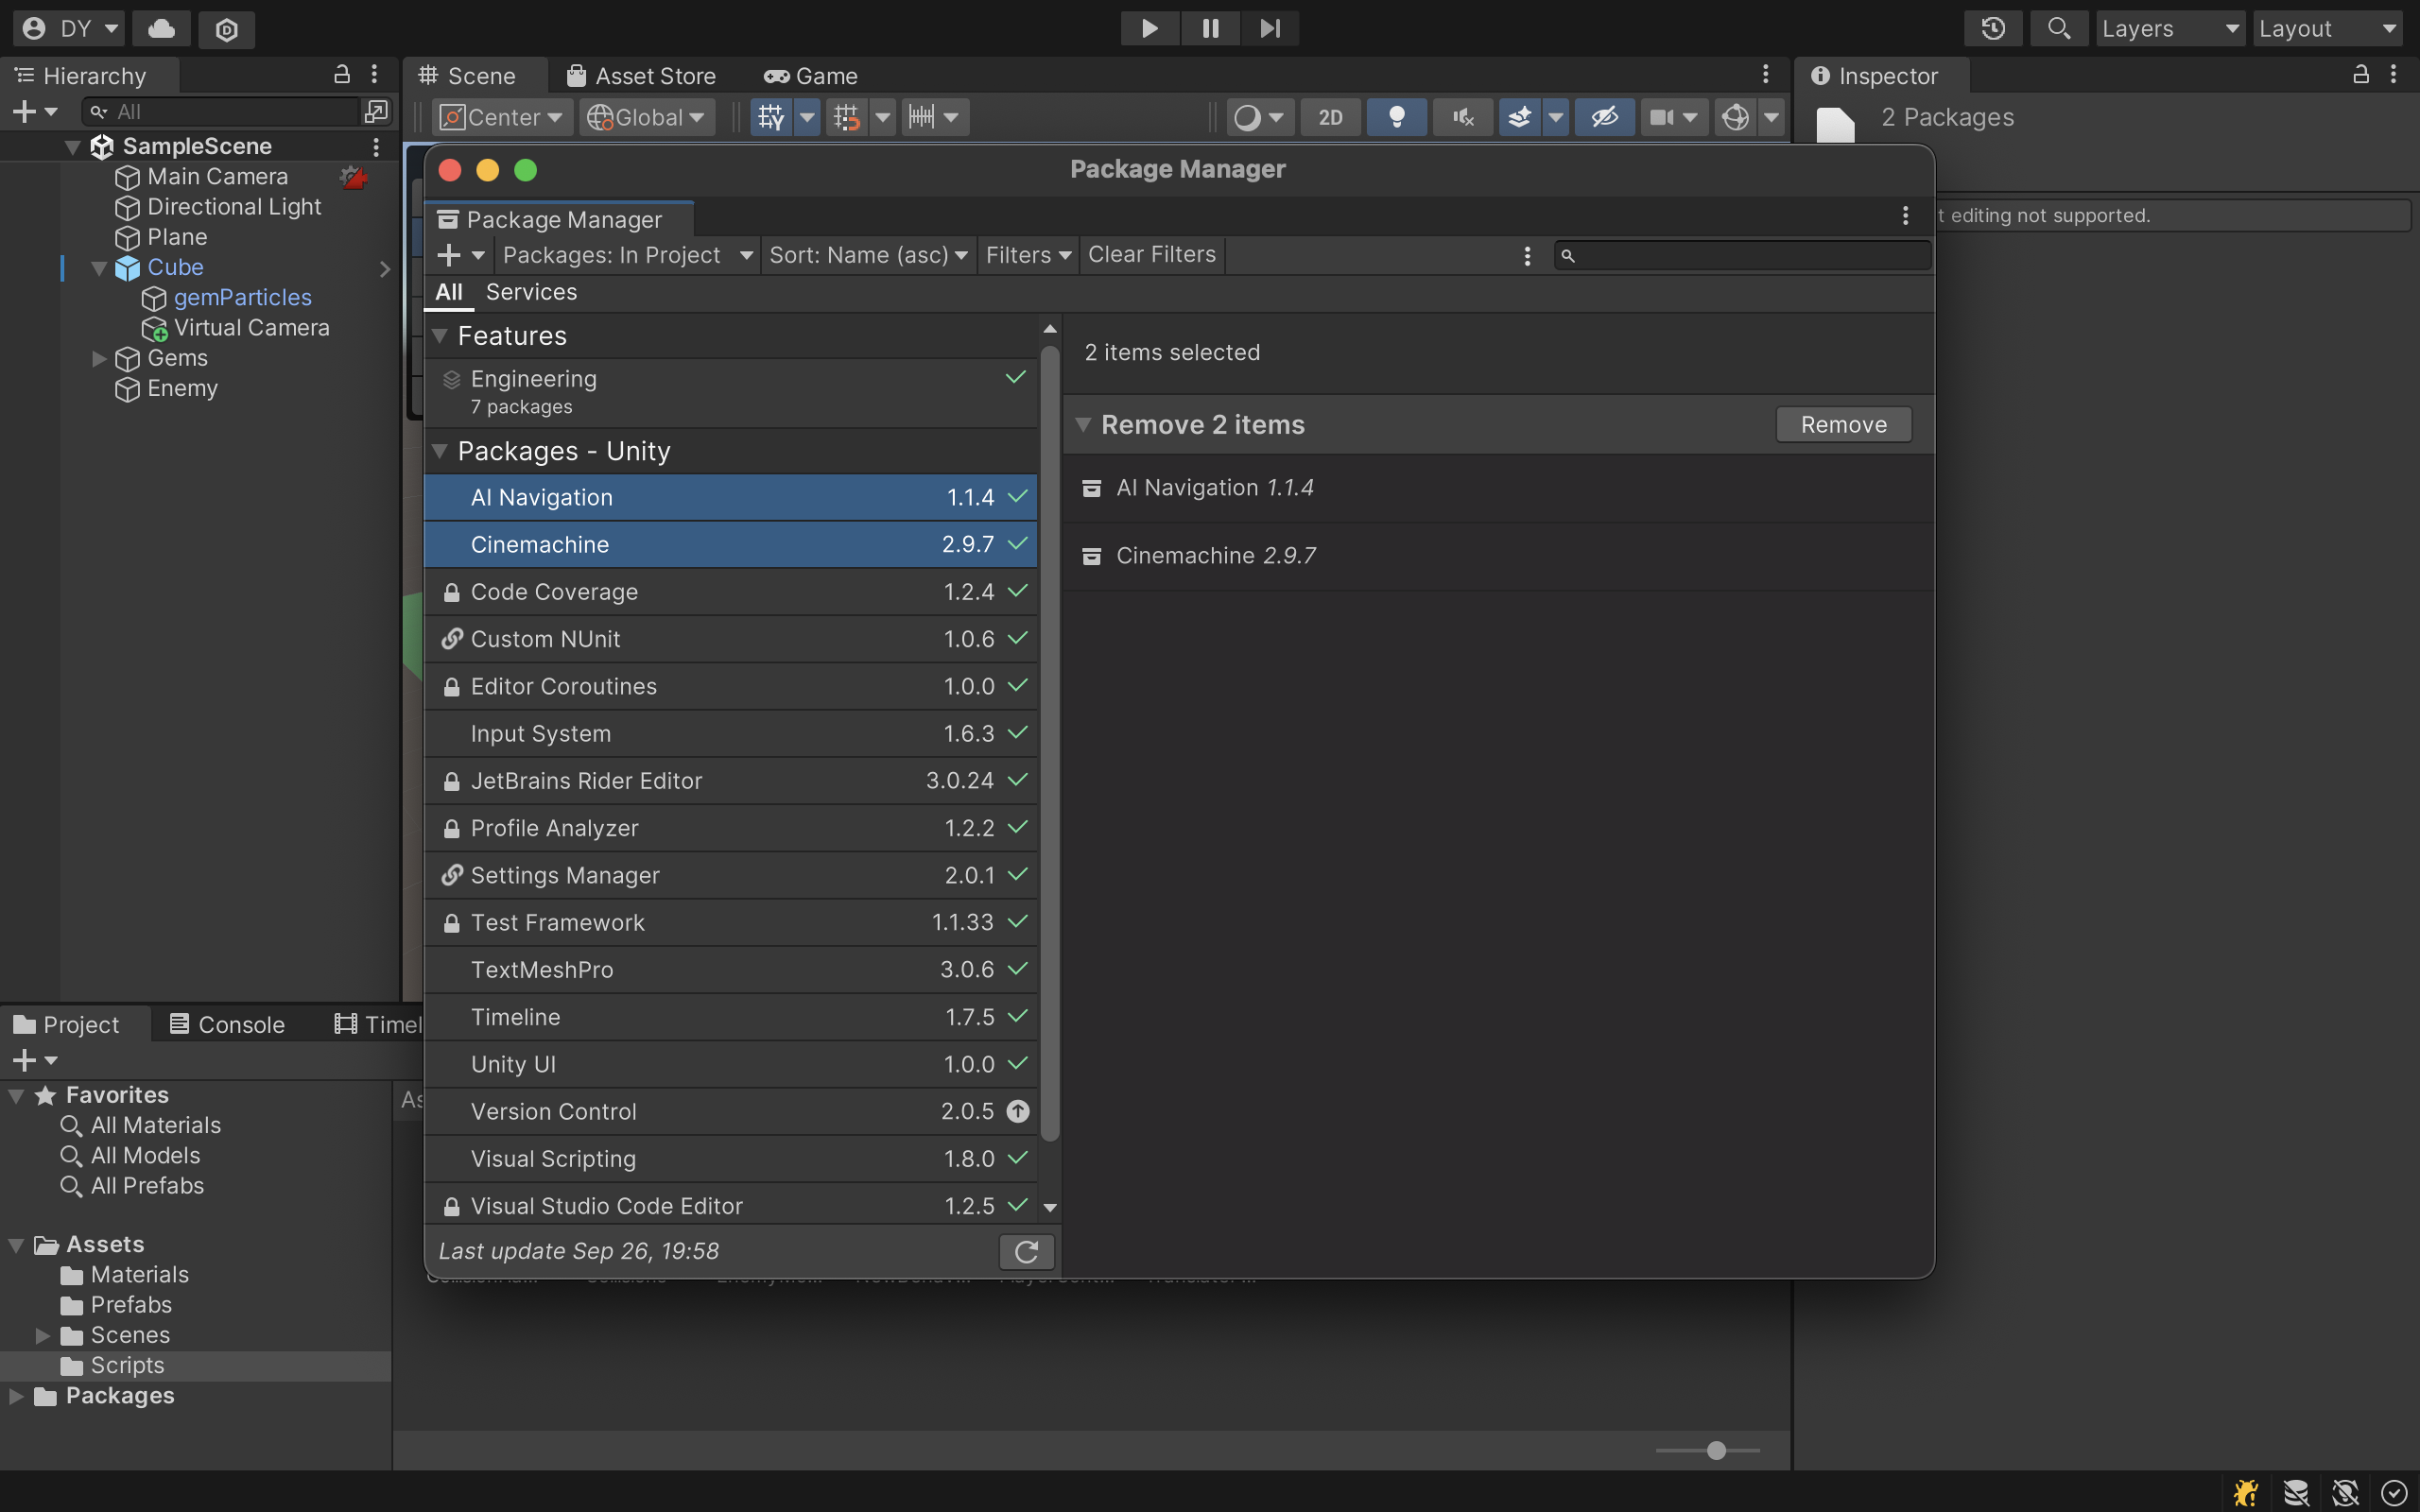Open Scene view more options menu
This screenshot has width=2420, height=1512.
[1766, 75]
